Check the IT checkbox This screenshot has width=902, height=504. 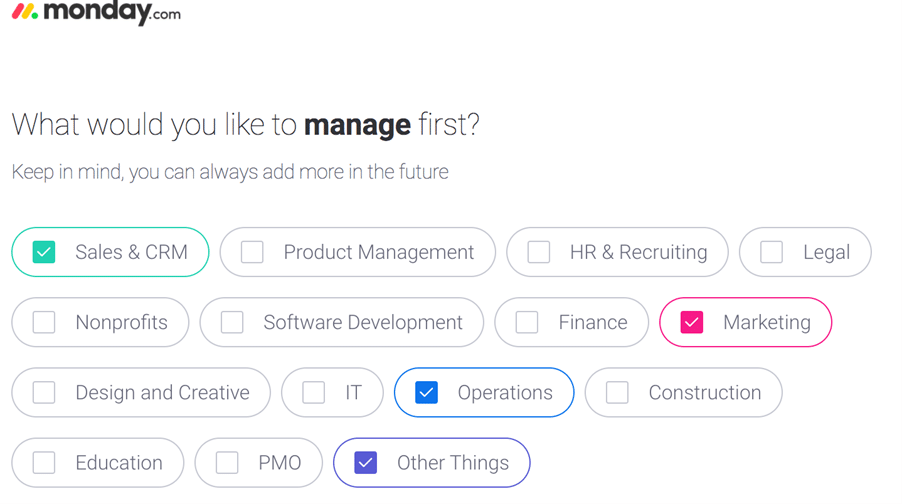(x=314, y=392)
